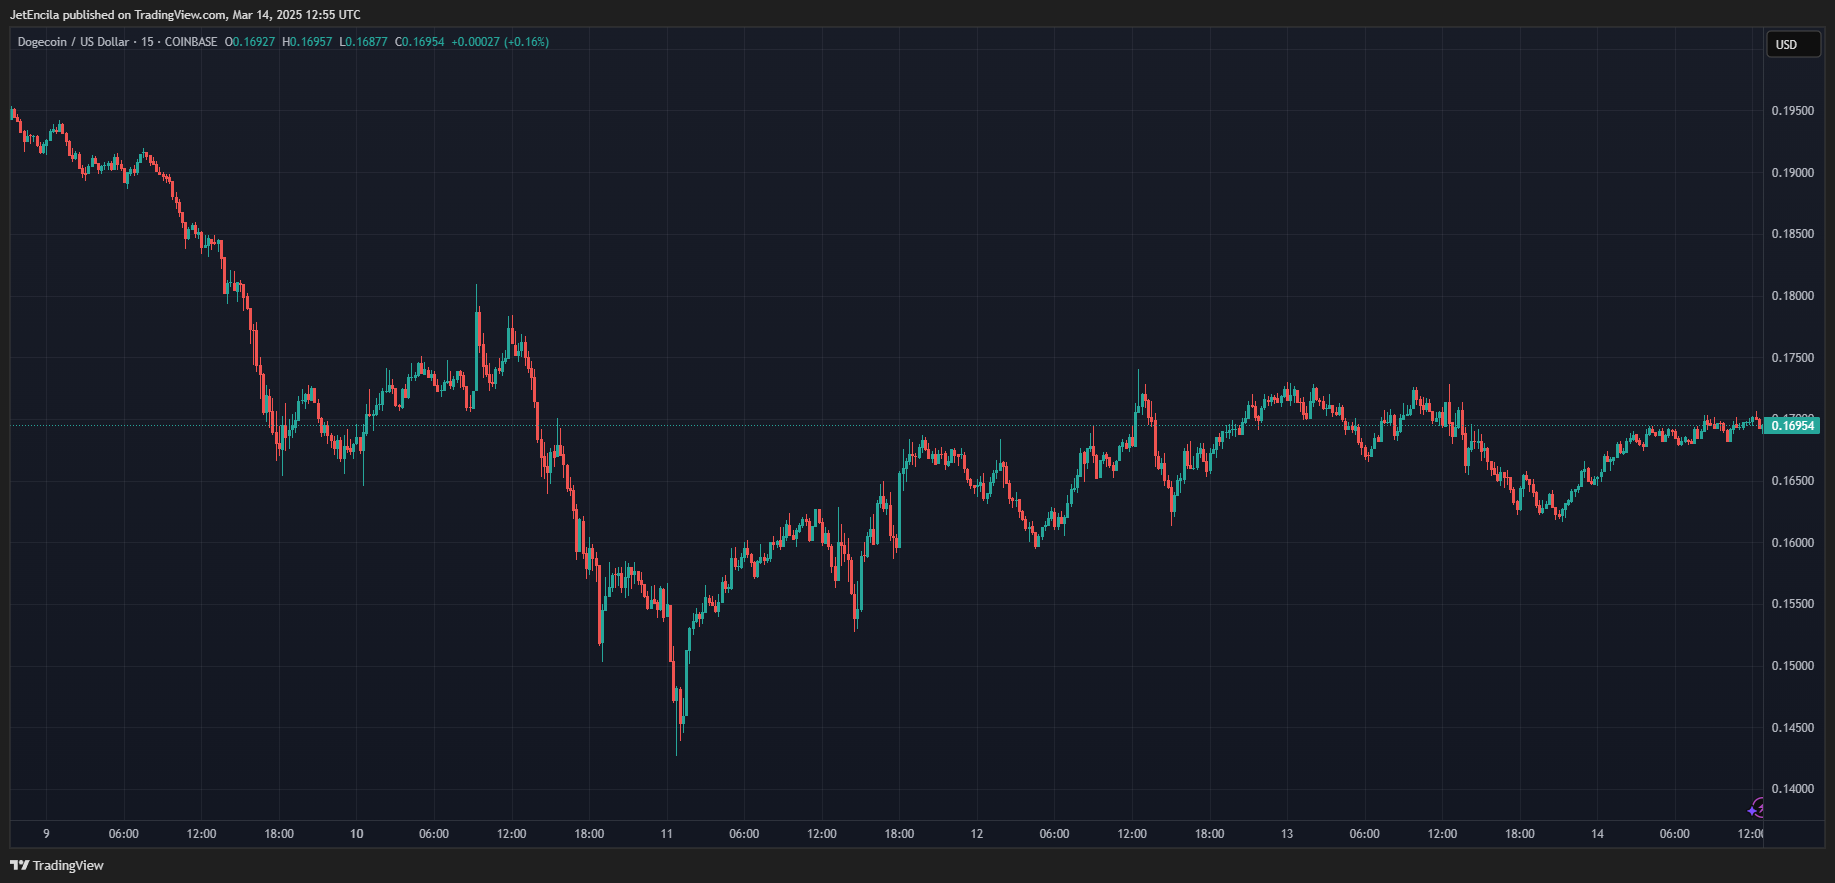
Task: Click date label 10 on time axis
Action: pyautogui.click(x=357, y=834)
